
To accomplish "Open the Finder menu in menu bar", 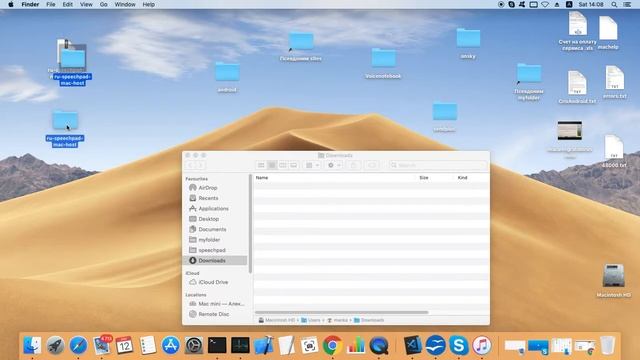I will pos(30,4).
